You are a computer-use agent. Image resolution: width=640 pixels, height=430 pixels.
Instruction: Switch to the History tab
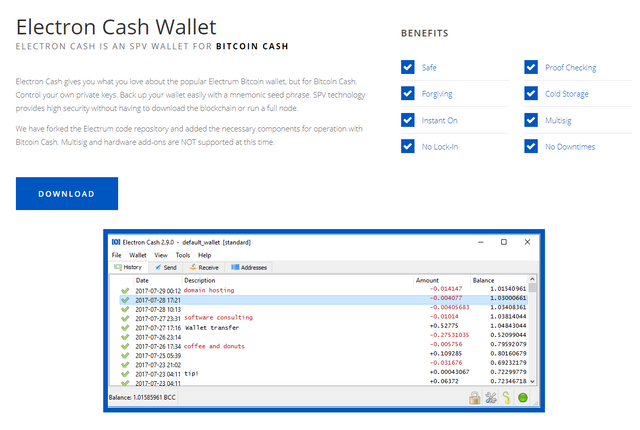click(x=128, y=267)
